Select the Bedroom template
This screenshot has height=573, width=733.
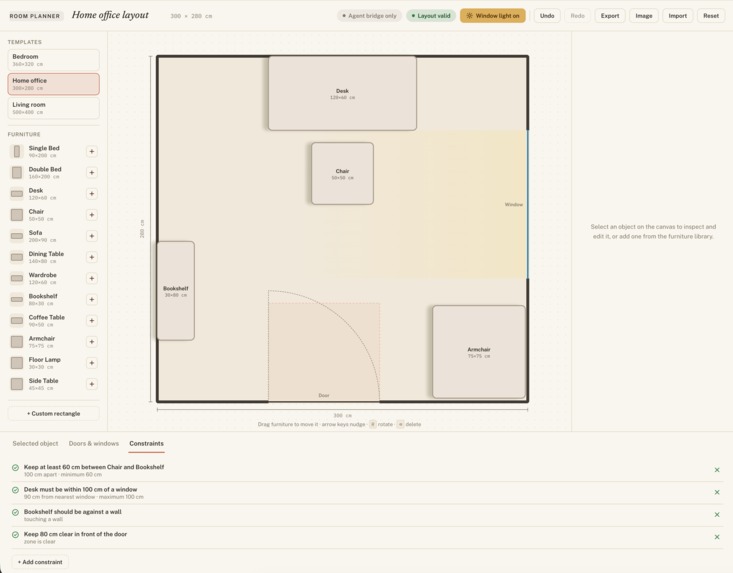pyautogui.click(x=53, y=60)
